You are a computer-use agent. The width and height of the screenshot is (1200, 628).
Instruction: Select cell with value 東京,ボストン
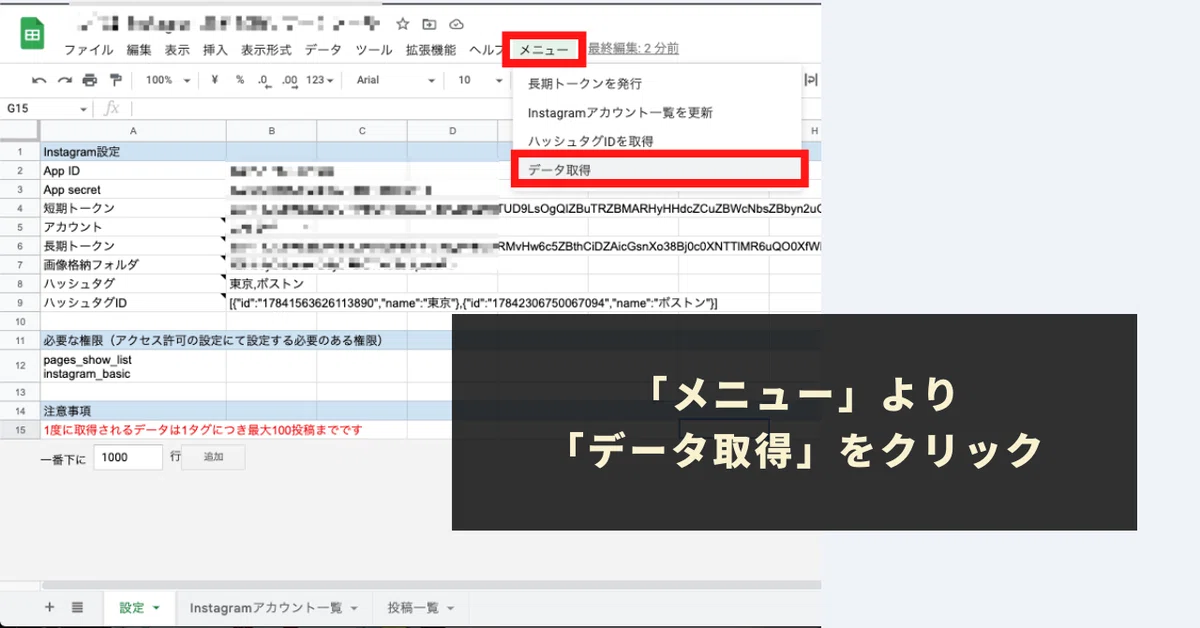point(271,284)
